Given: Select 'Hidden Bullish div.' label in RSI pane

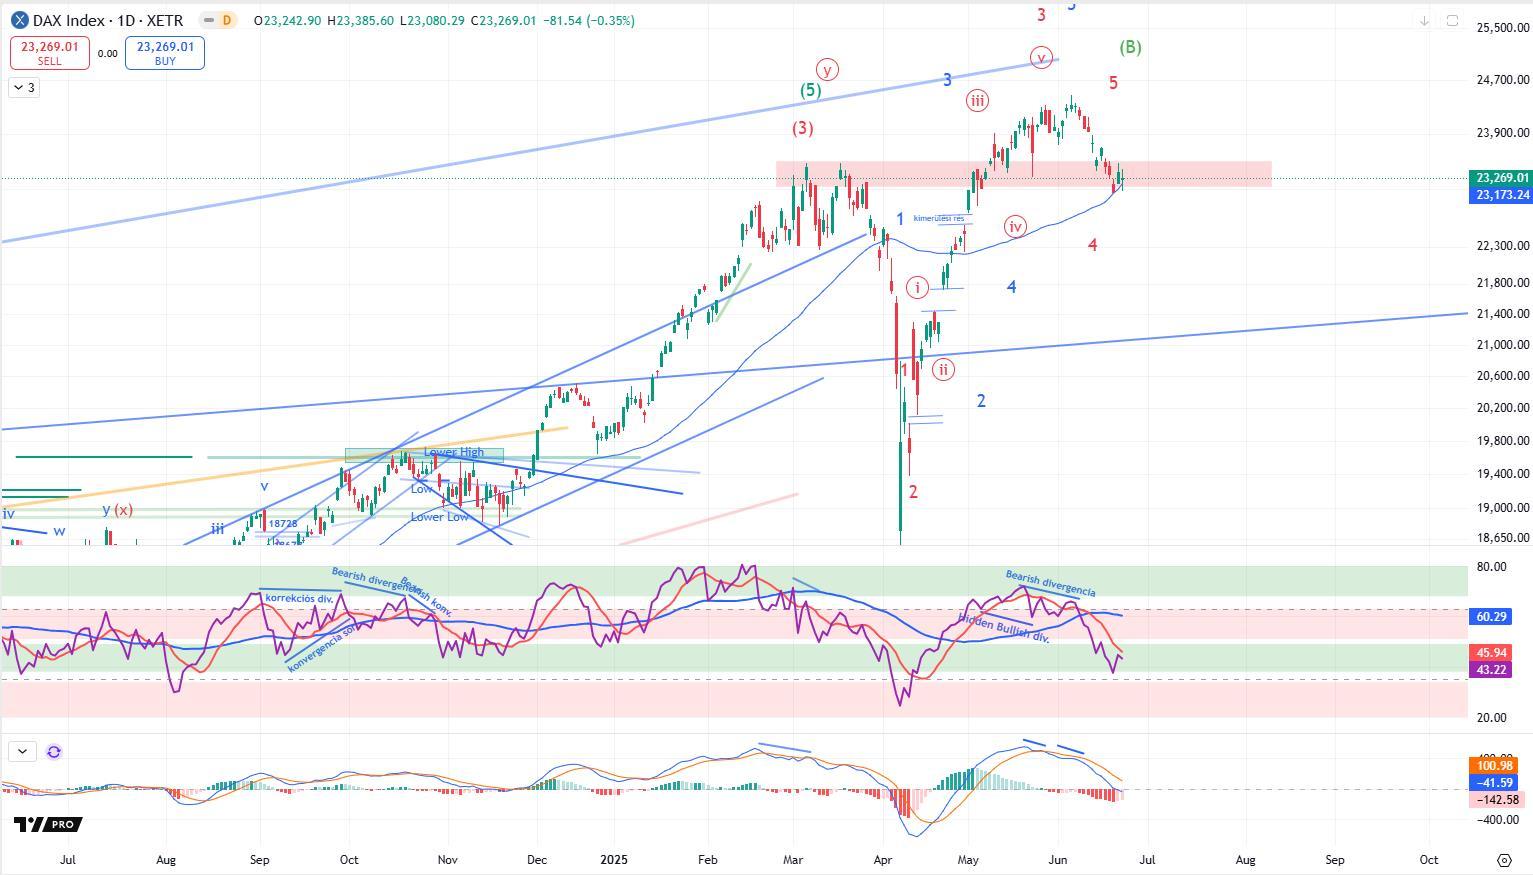Looking at the screenshot, I should point(1004,627).
